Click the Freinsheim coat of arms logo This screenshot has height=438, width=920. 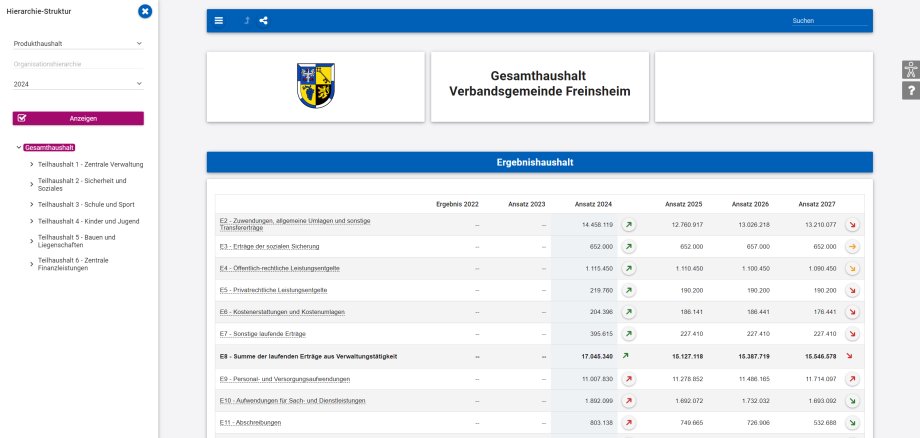click(x=316, y=86)
